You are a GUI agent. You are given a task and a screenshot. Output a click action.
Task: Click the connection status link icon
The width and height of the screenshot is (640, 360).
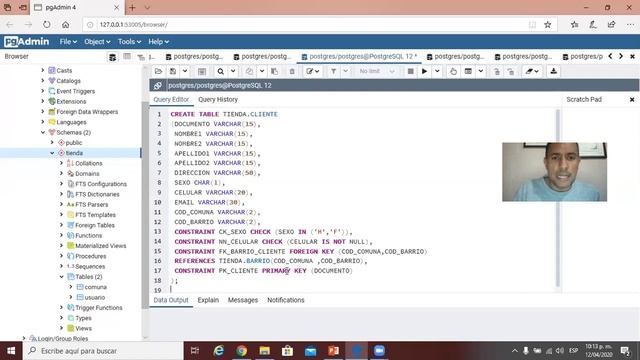pyautogui.click(x=158, y=85)
